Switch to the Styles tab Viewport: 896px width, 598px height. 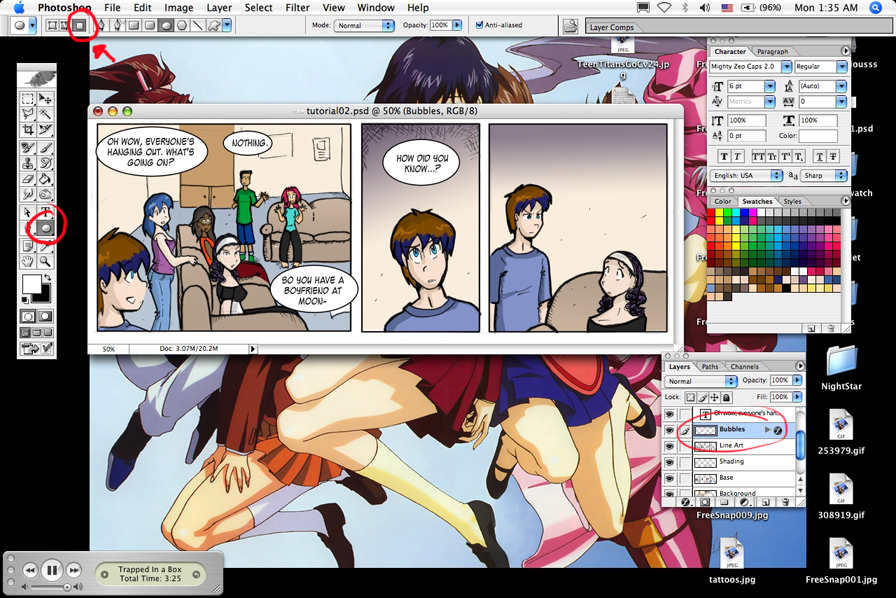(x=792, y=201)
